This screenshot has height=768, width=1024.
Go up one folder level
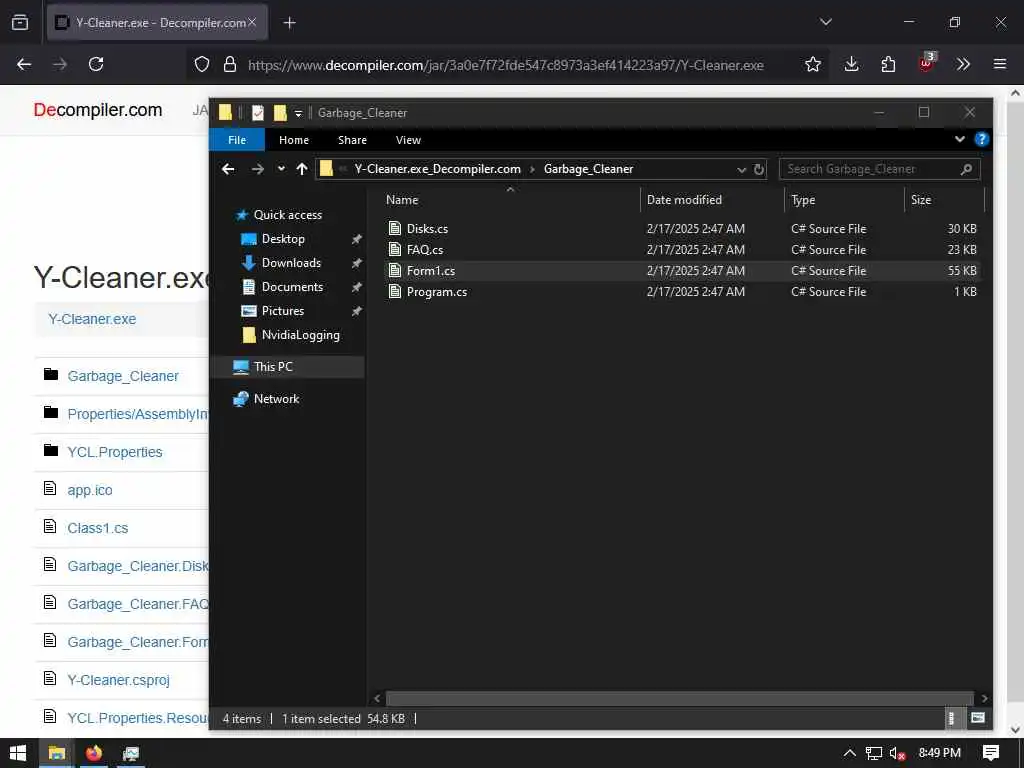coord(302,169)
